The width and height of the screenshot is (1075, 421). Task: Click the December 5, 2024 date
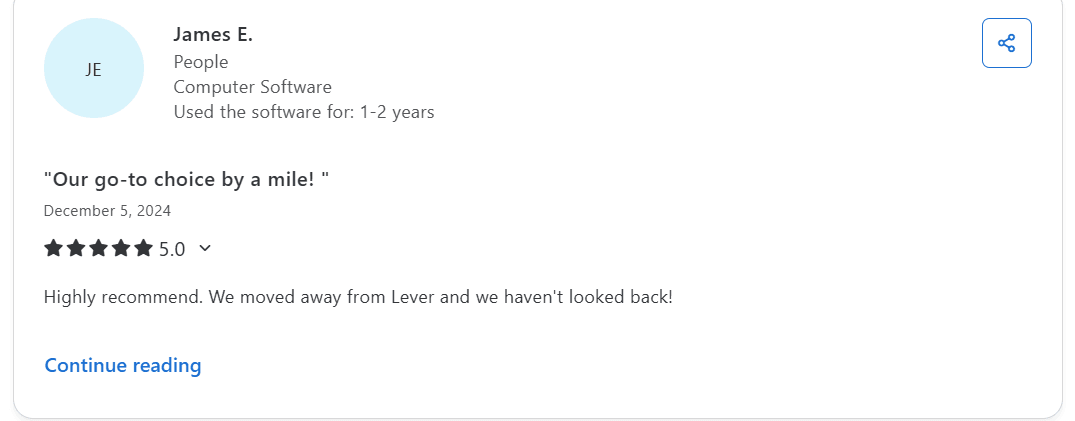point(107,211)
